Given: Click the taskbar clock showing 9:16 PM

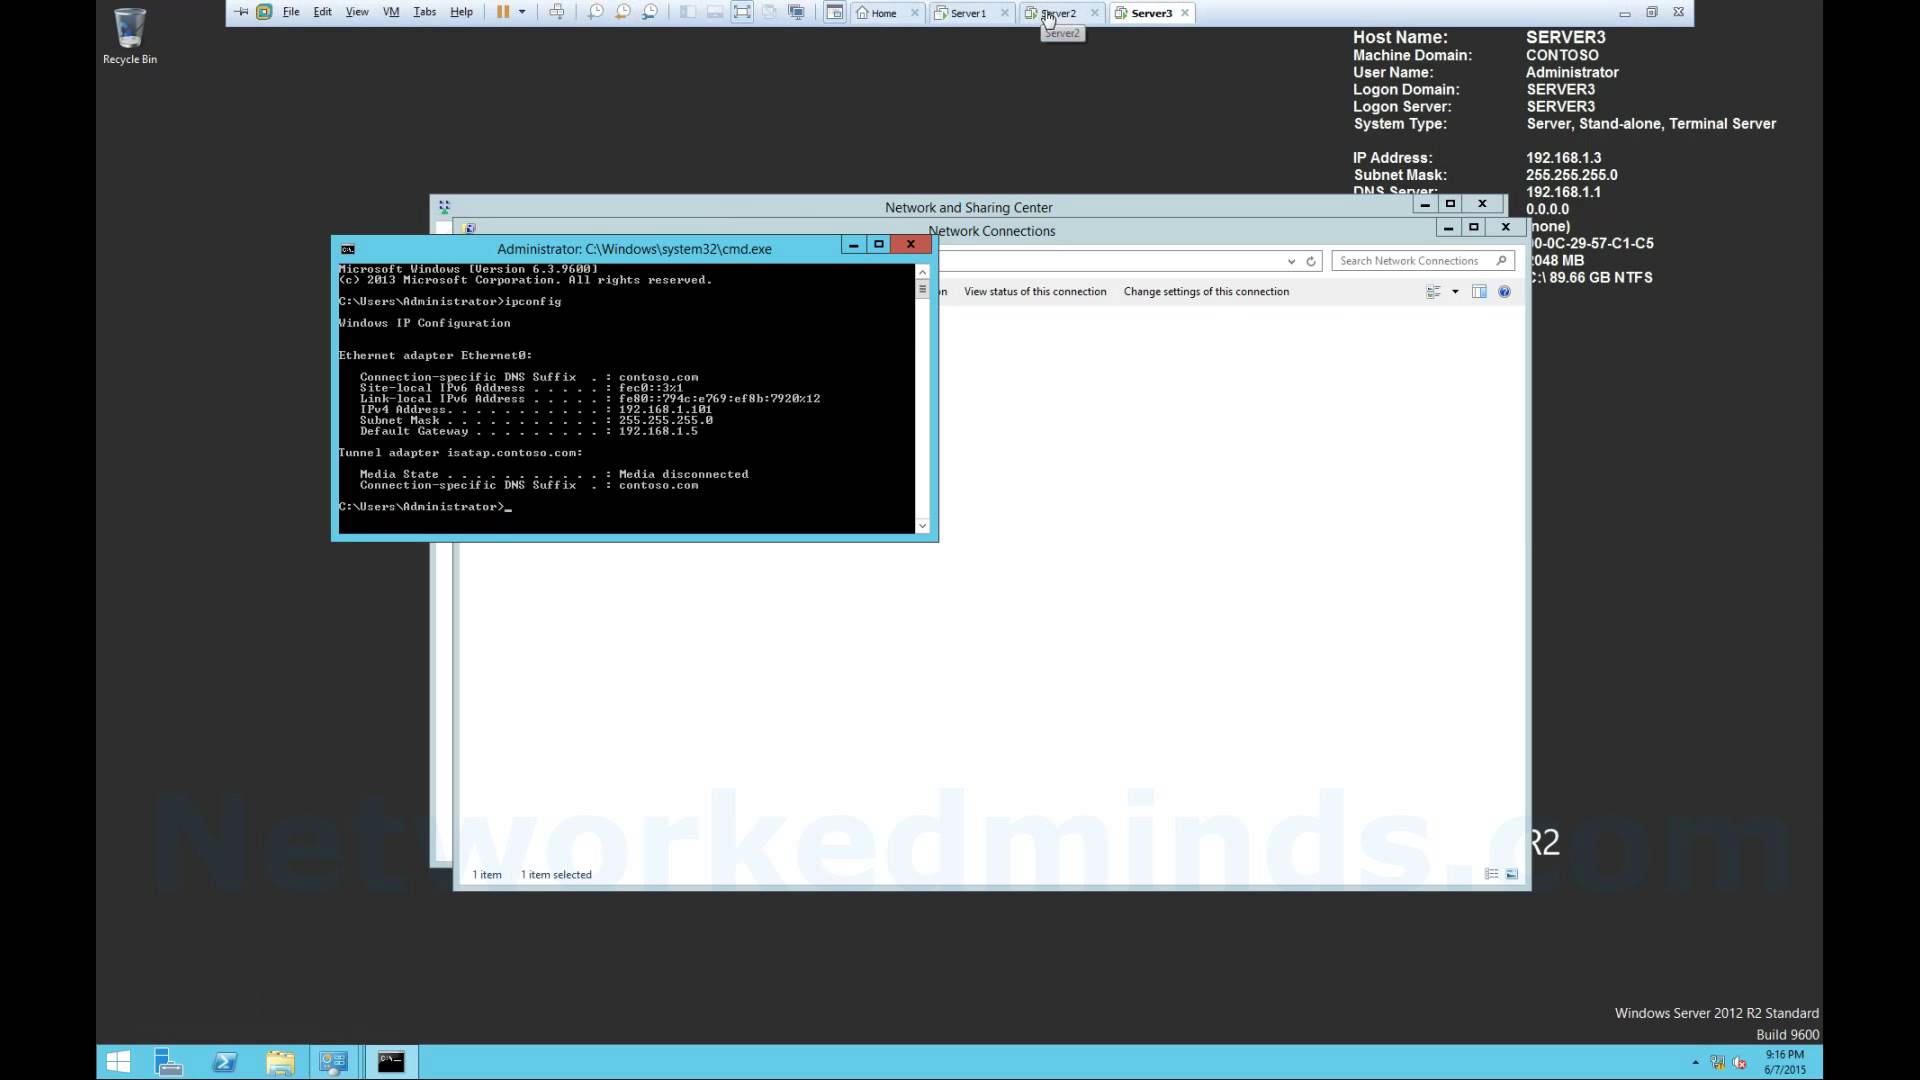Looking at the screenshot, I should (x=1785, y=1062).
